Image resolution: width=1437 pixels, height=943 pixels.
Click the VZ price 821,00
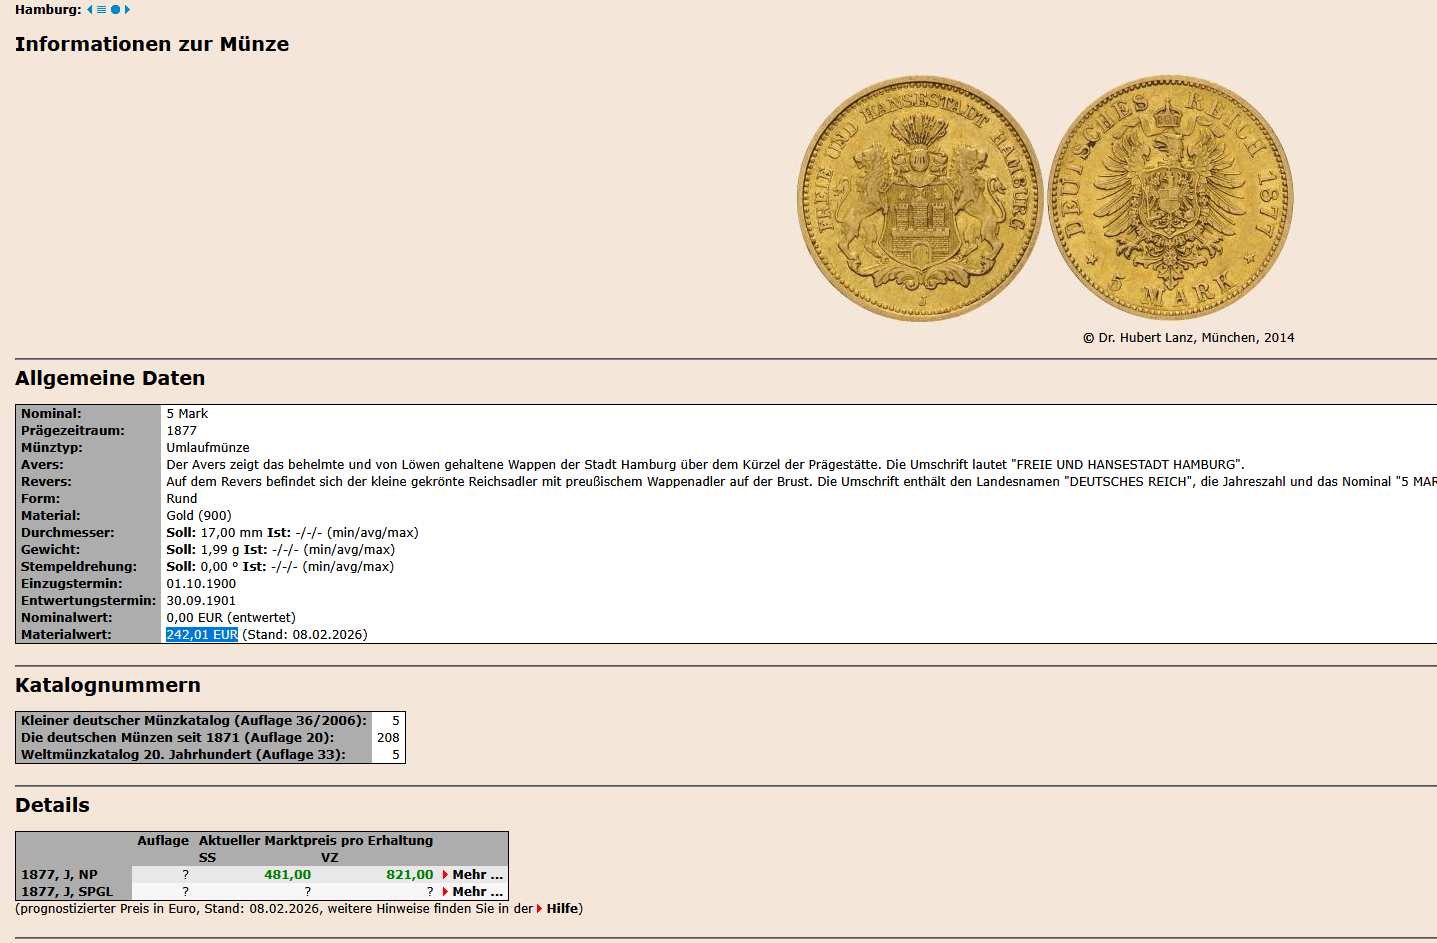[410, 875]
